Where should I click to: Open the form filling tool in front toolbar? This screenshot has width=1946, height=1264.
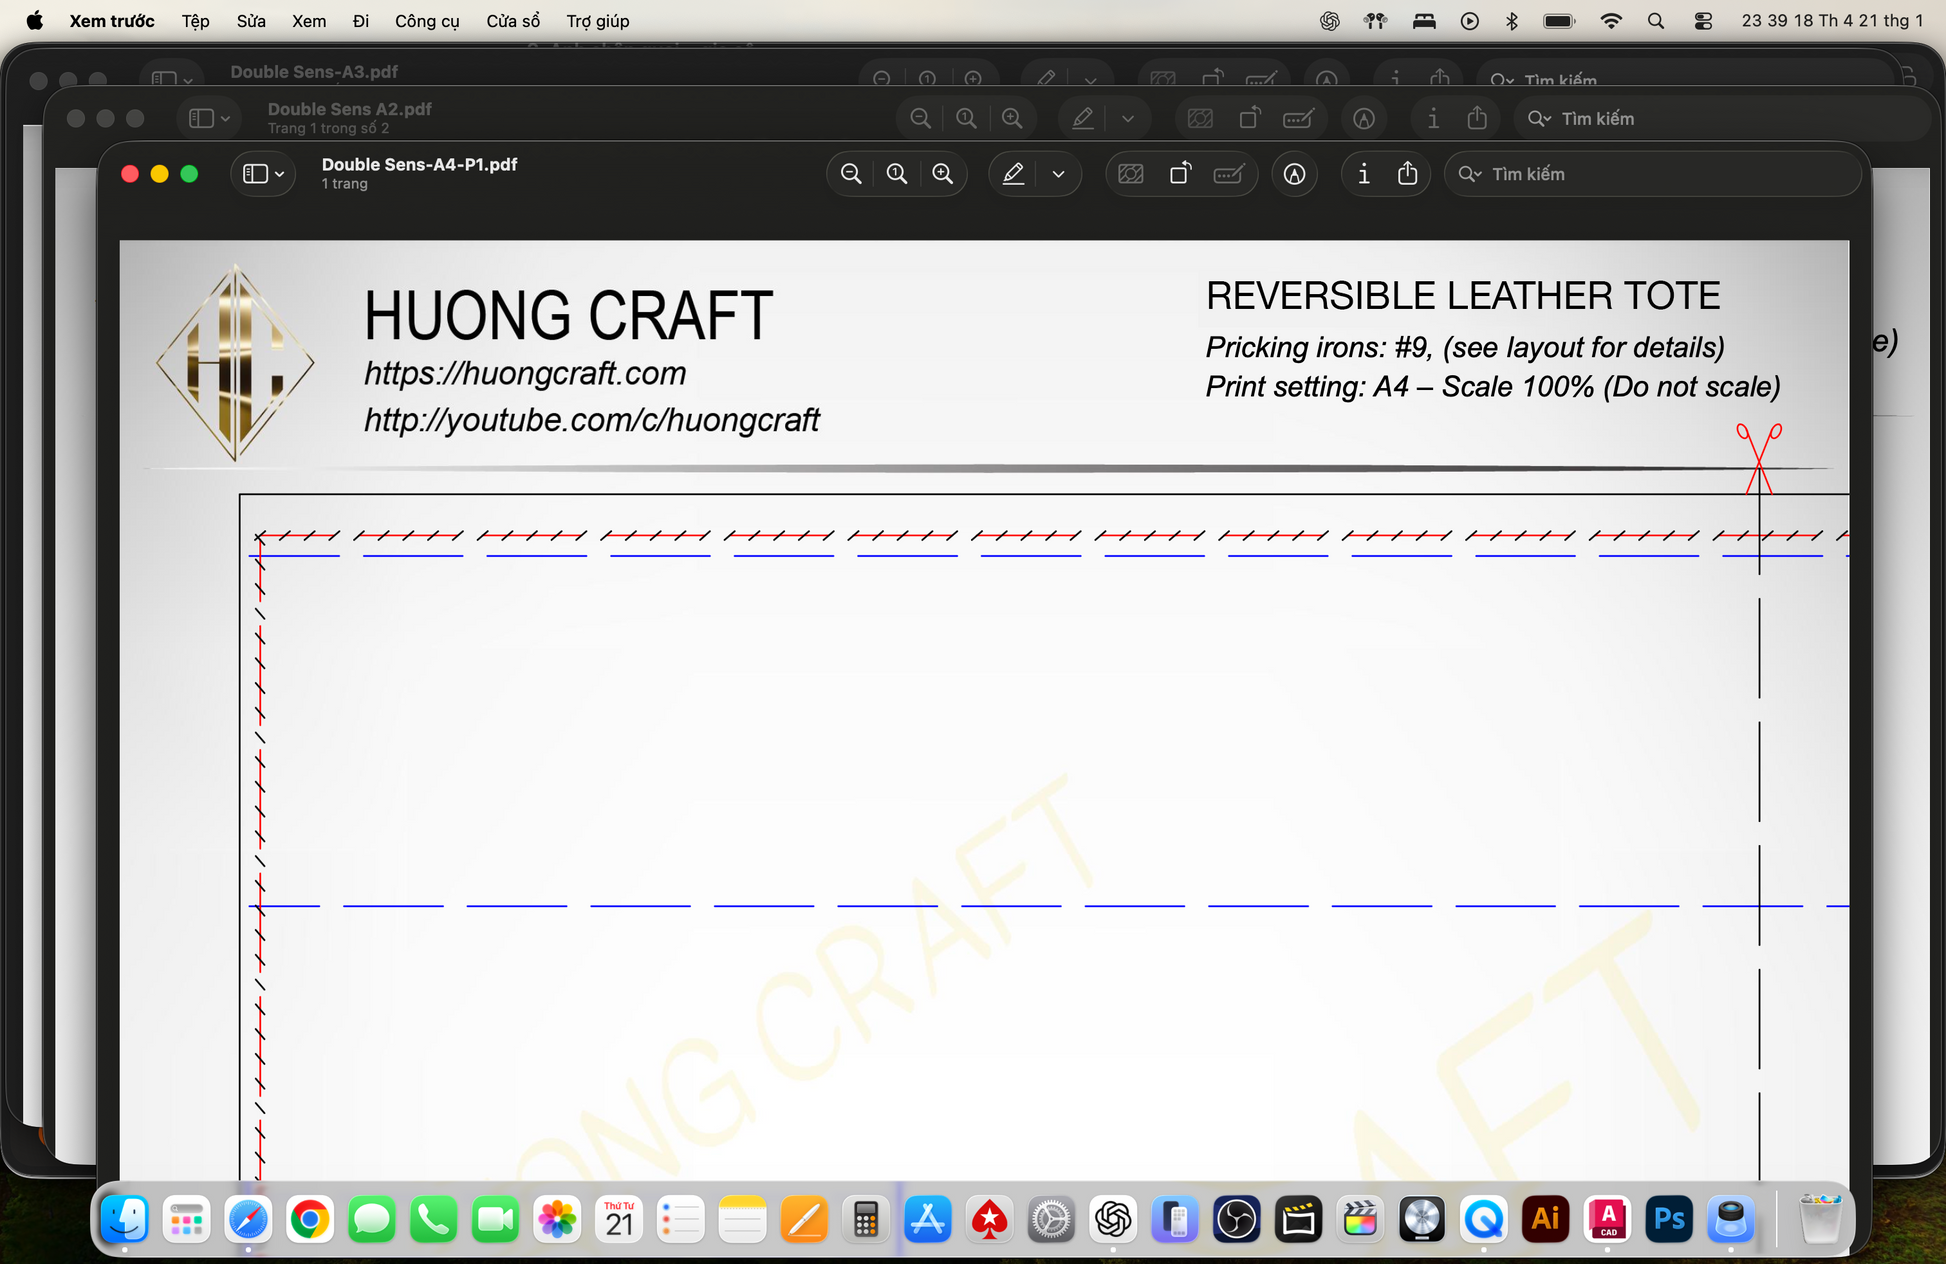point(1229,174)
